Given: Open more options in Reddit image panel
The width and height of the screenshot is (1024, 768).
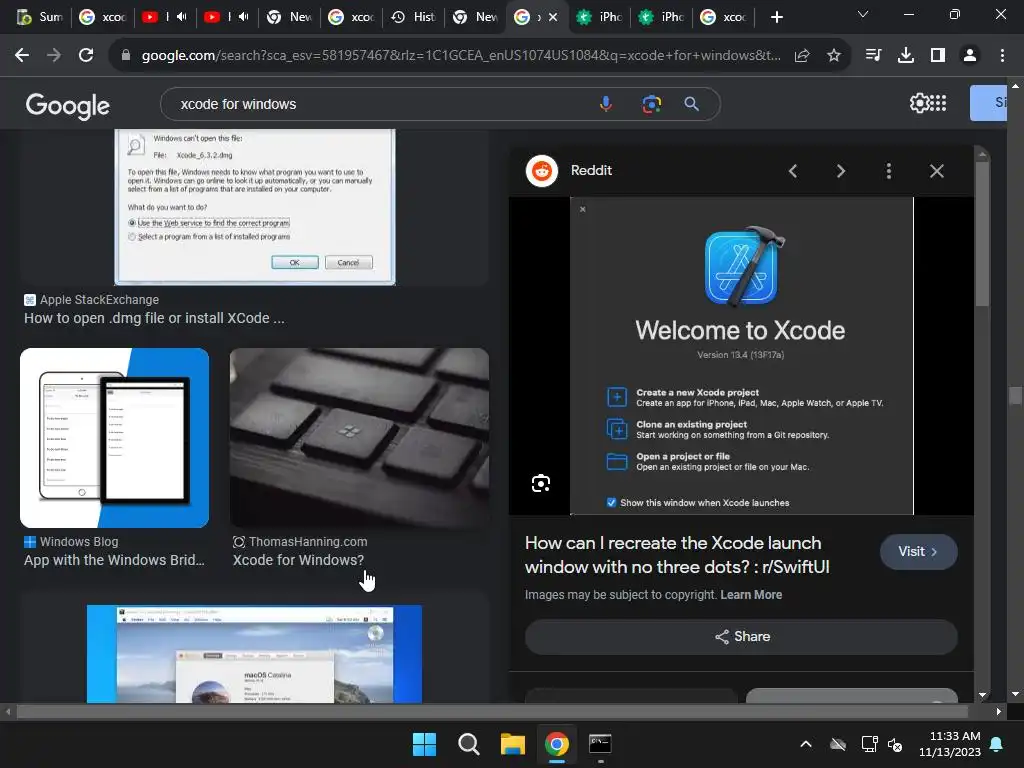Looking at the screenshot, I should coord(888,171).
